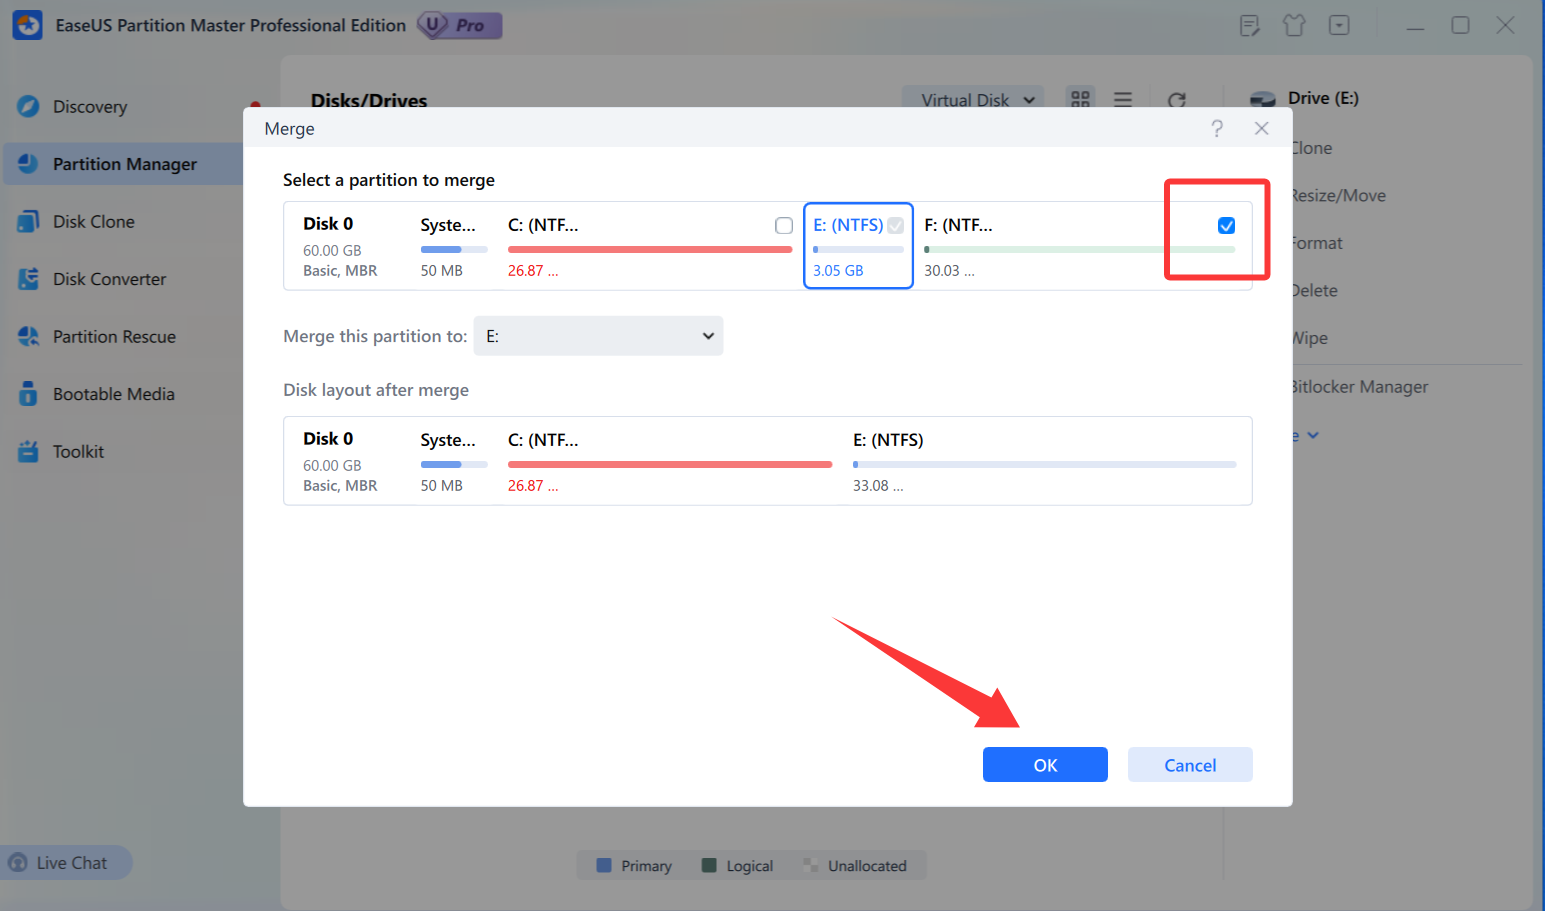
Task: Click the Logical legend entry
Action: pos(738,866)
